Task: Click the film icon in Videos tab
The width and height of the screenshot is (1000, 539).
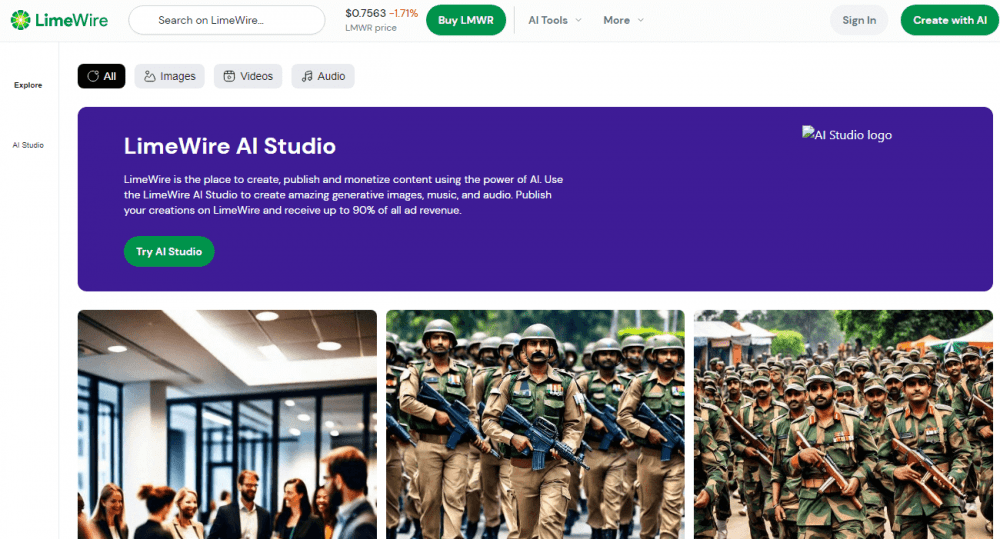Action: point(229,76)
